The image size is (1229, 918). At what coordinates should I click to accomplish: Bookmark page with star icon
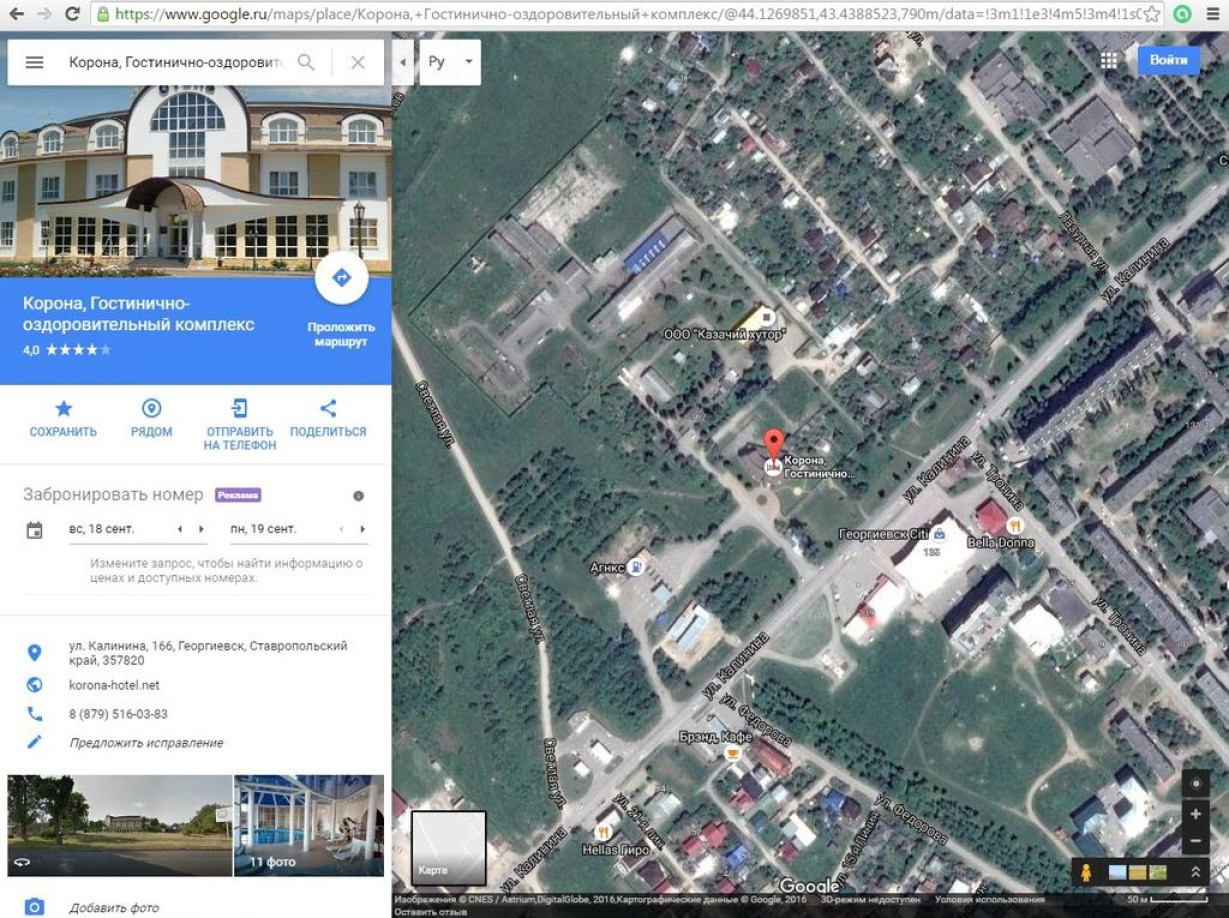pos(1152,14)
